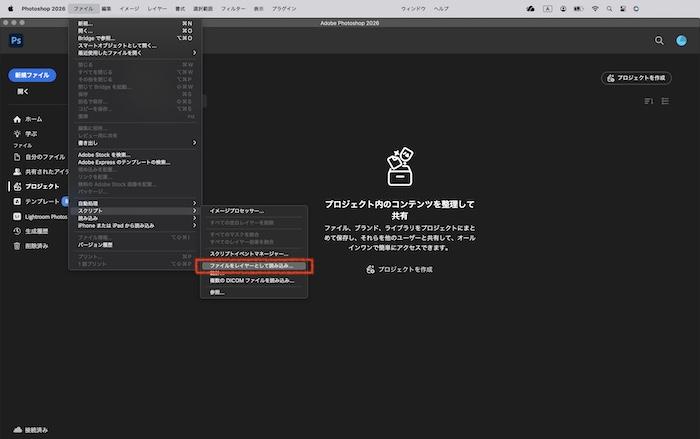Click Creative Cloud icon in menu bar
The width and height of the screenshot is (700, 439).
coord(530,8)
